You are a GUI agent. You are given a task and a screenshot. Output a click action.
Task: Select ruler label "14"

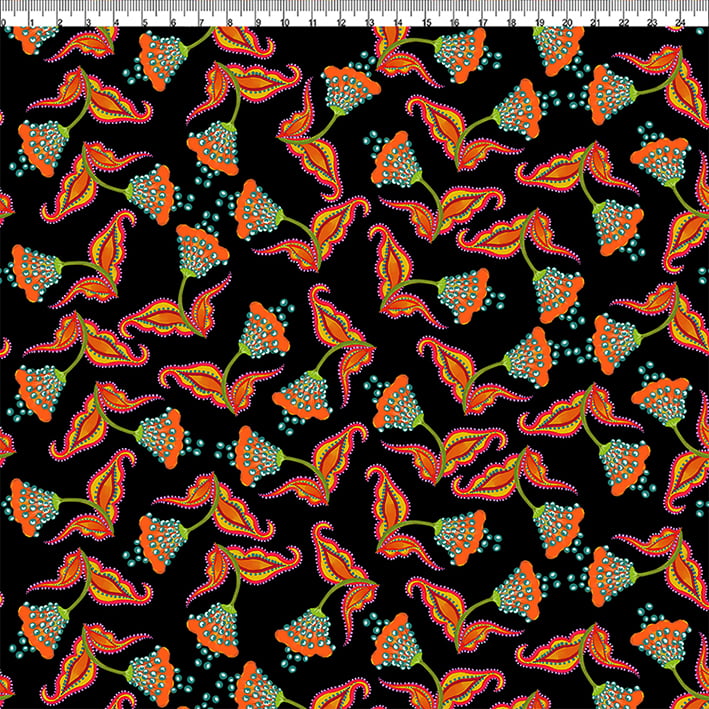(x=398, y=23)
